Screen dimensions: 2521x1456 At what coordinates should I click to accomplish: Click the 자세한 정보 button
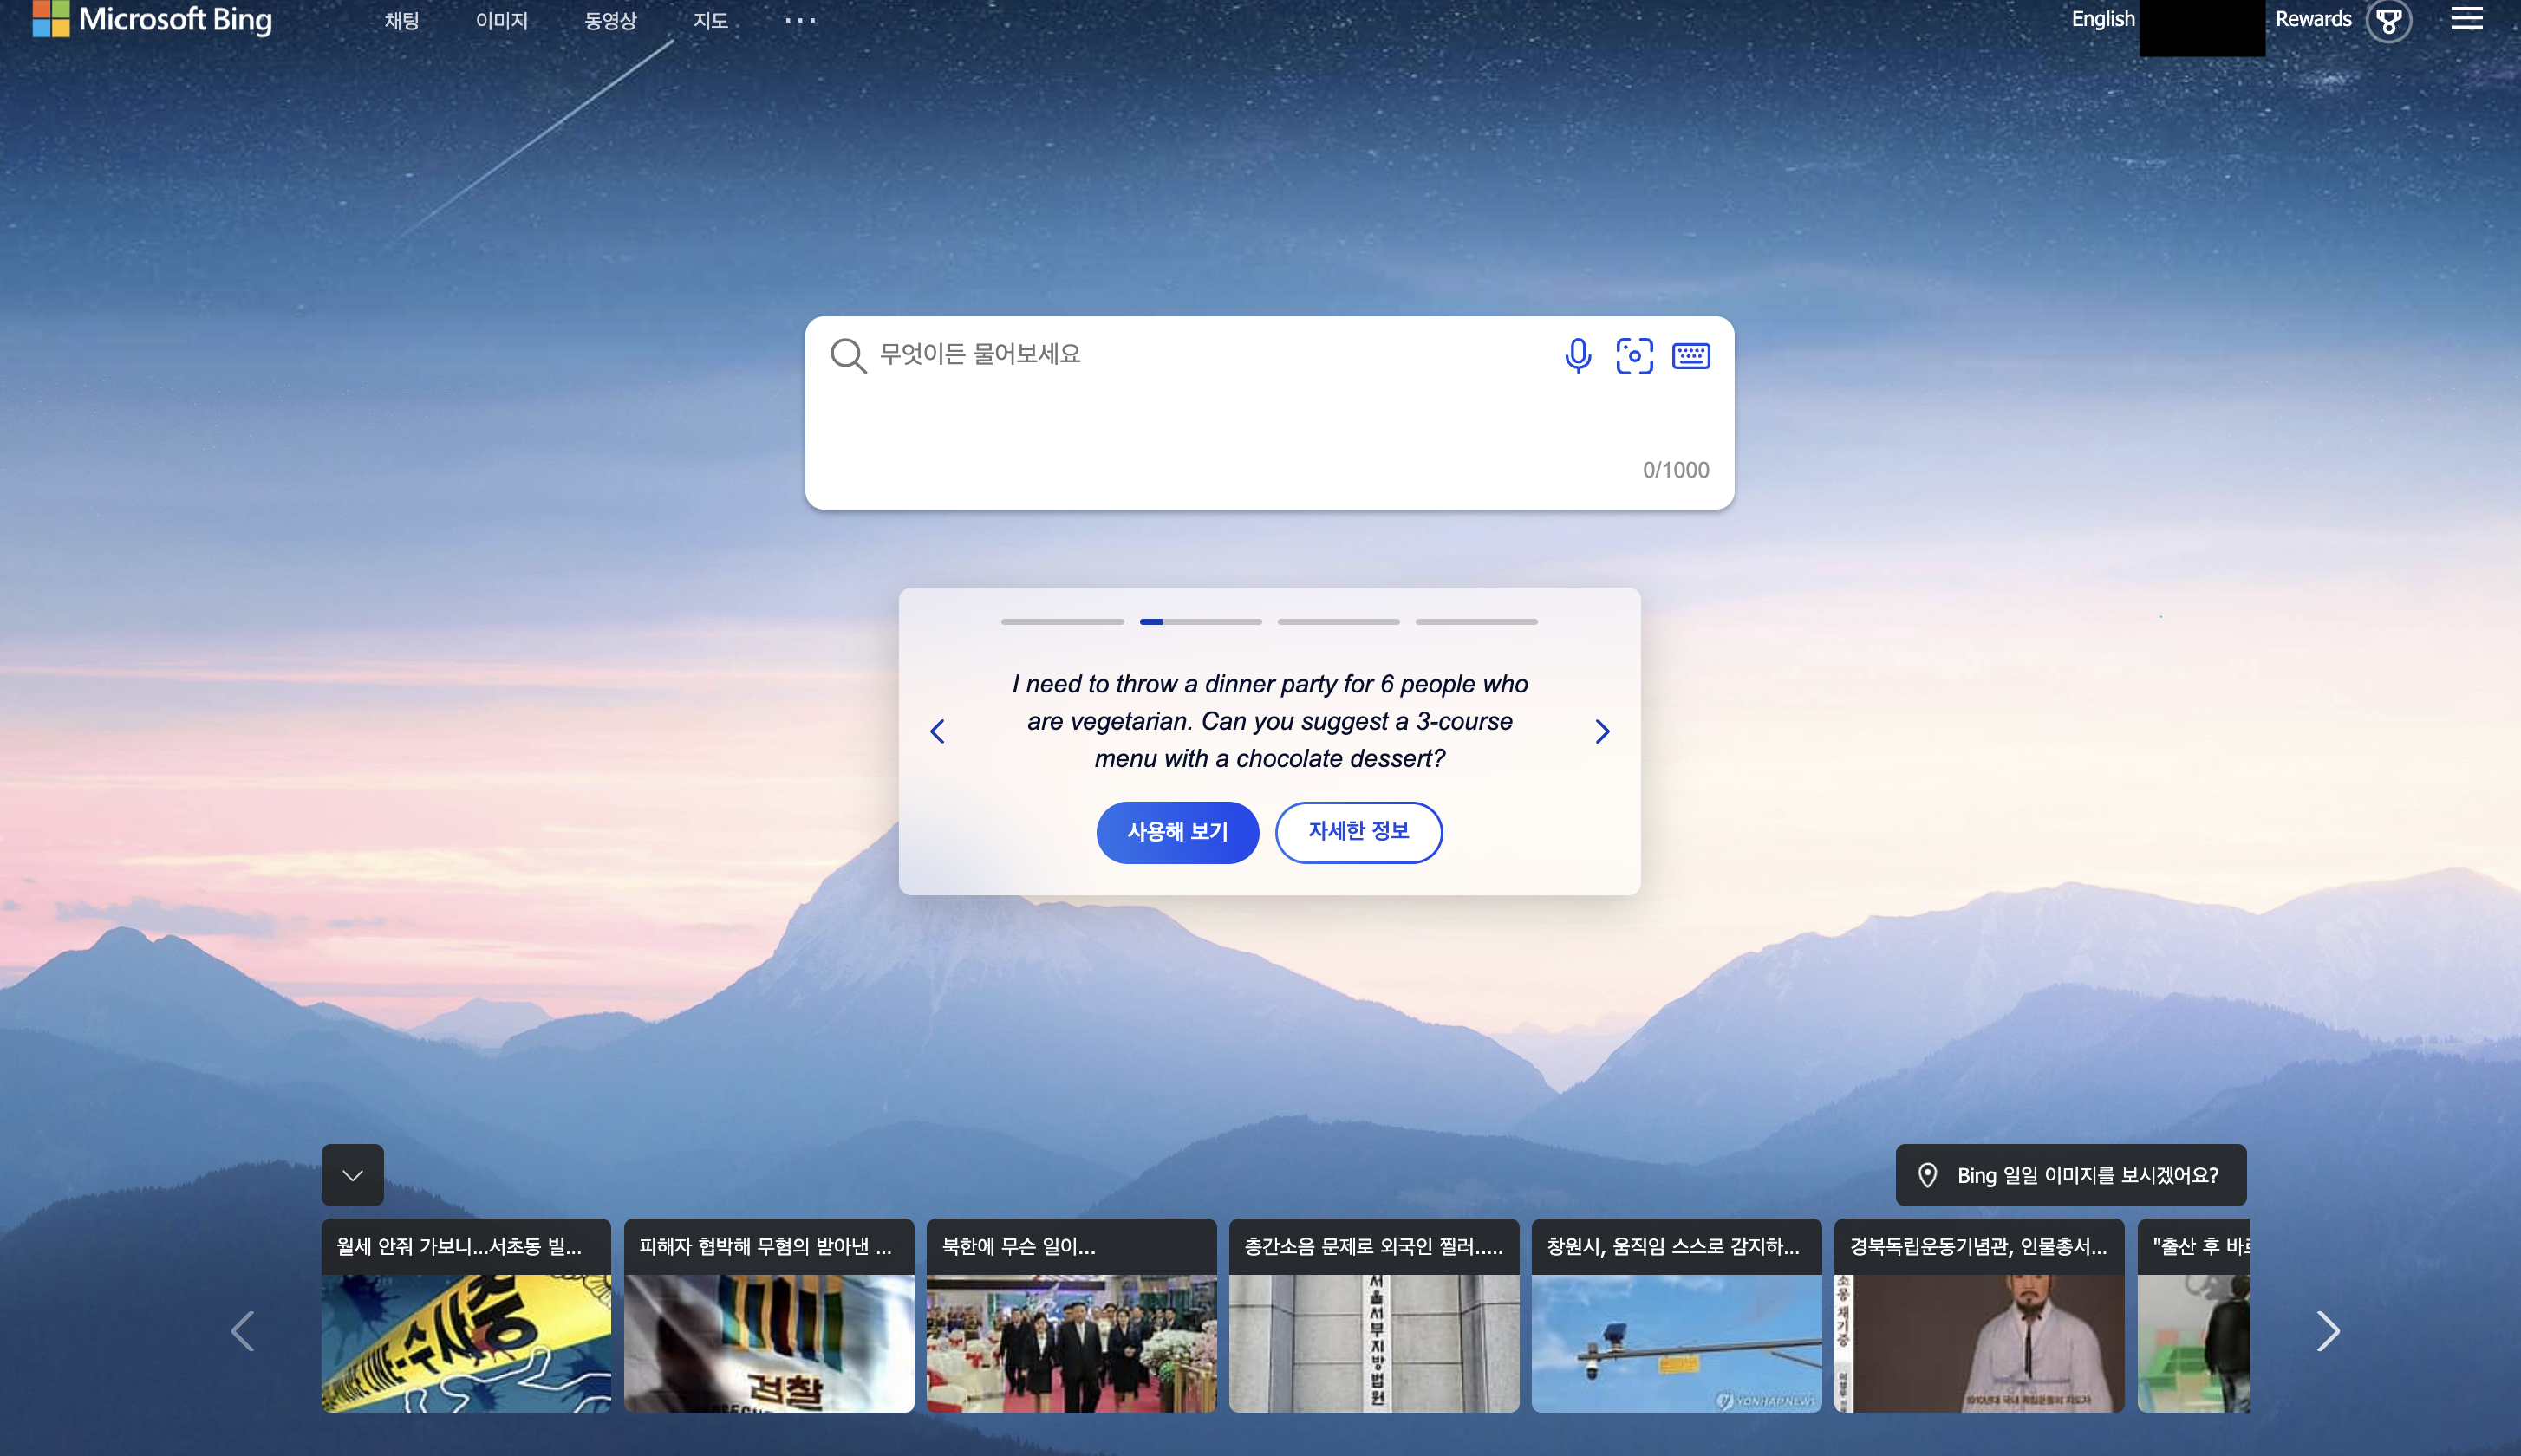click(x=1358, y=832)
